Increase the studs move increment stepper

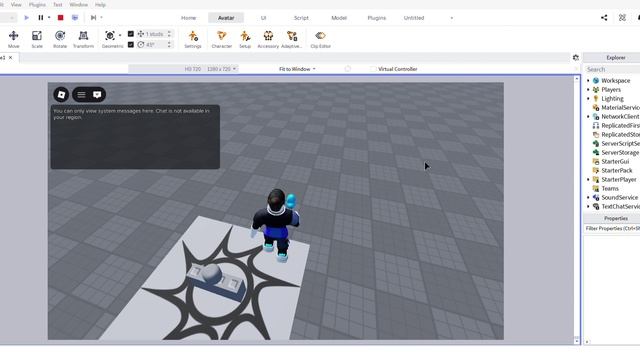[x=169, y=32]
